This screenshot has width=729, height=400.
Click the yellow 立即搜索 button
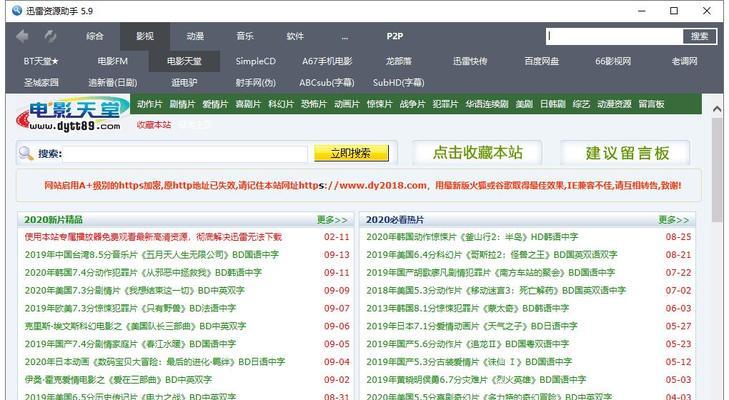point(351,153)
